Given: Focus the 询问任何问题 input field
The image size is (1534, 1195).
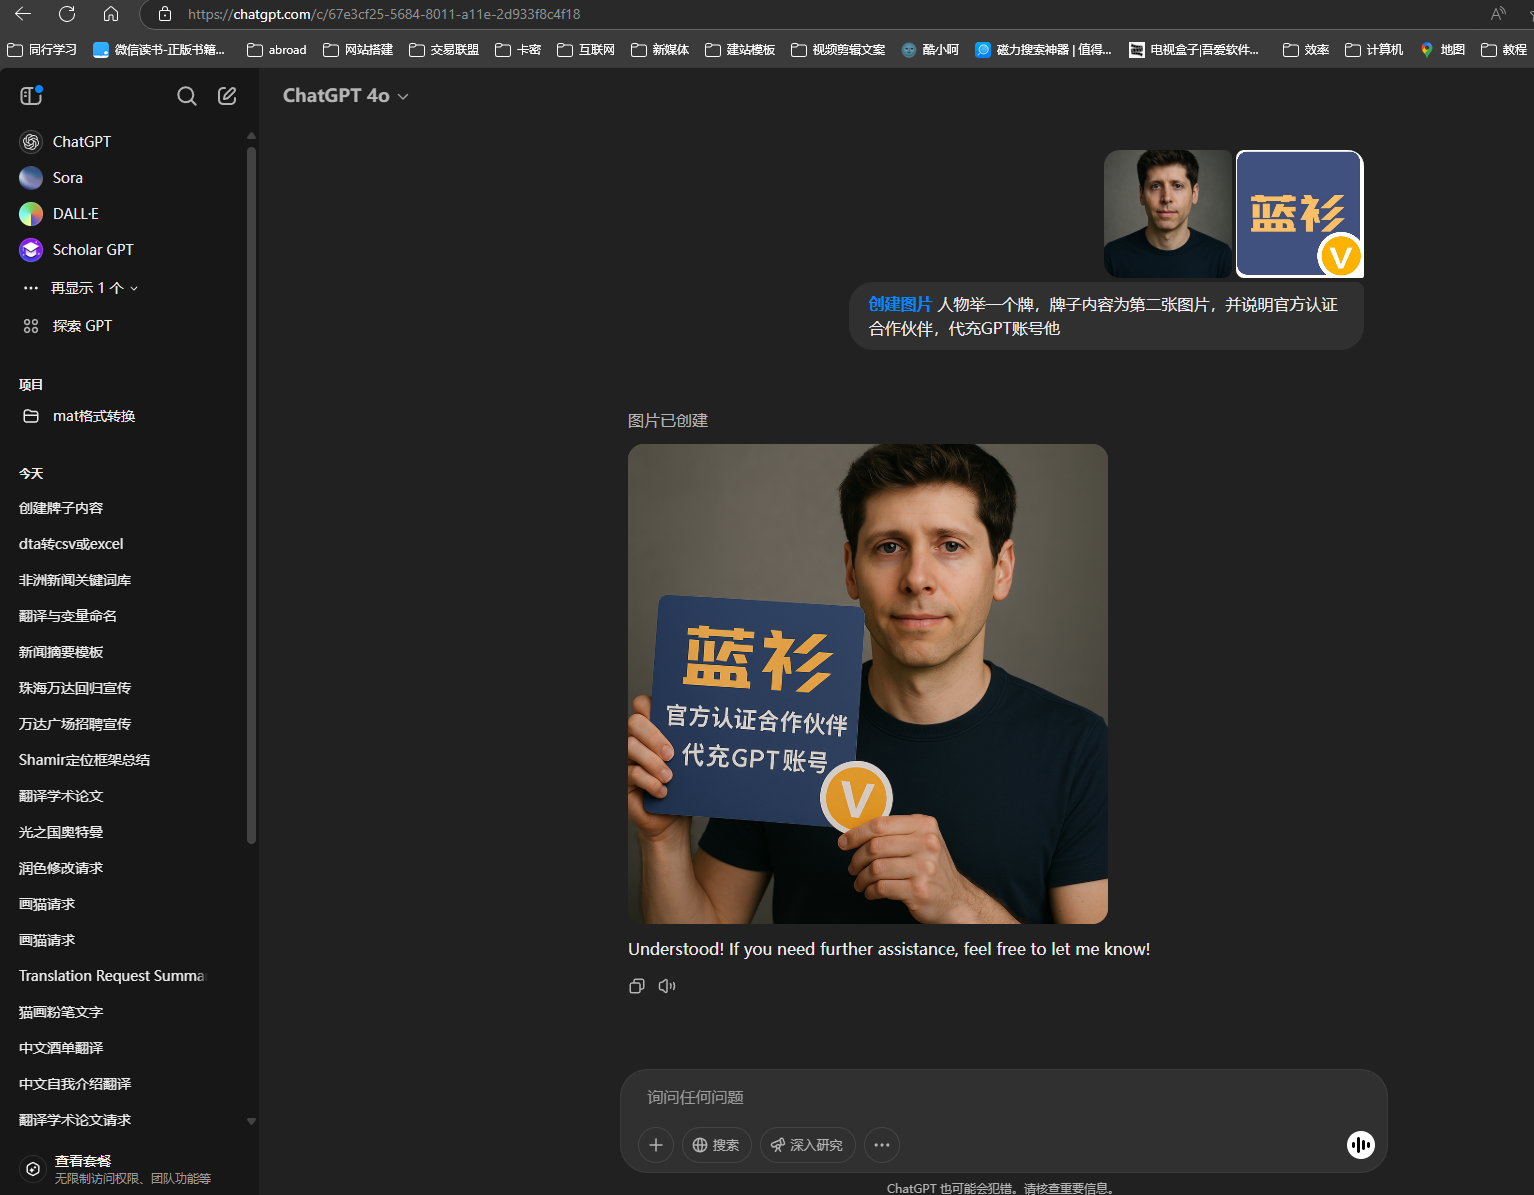Looking at the screenshot, I should [1003, 1097].
